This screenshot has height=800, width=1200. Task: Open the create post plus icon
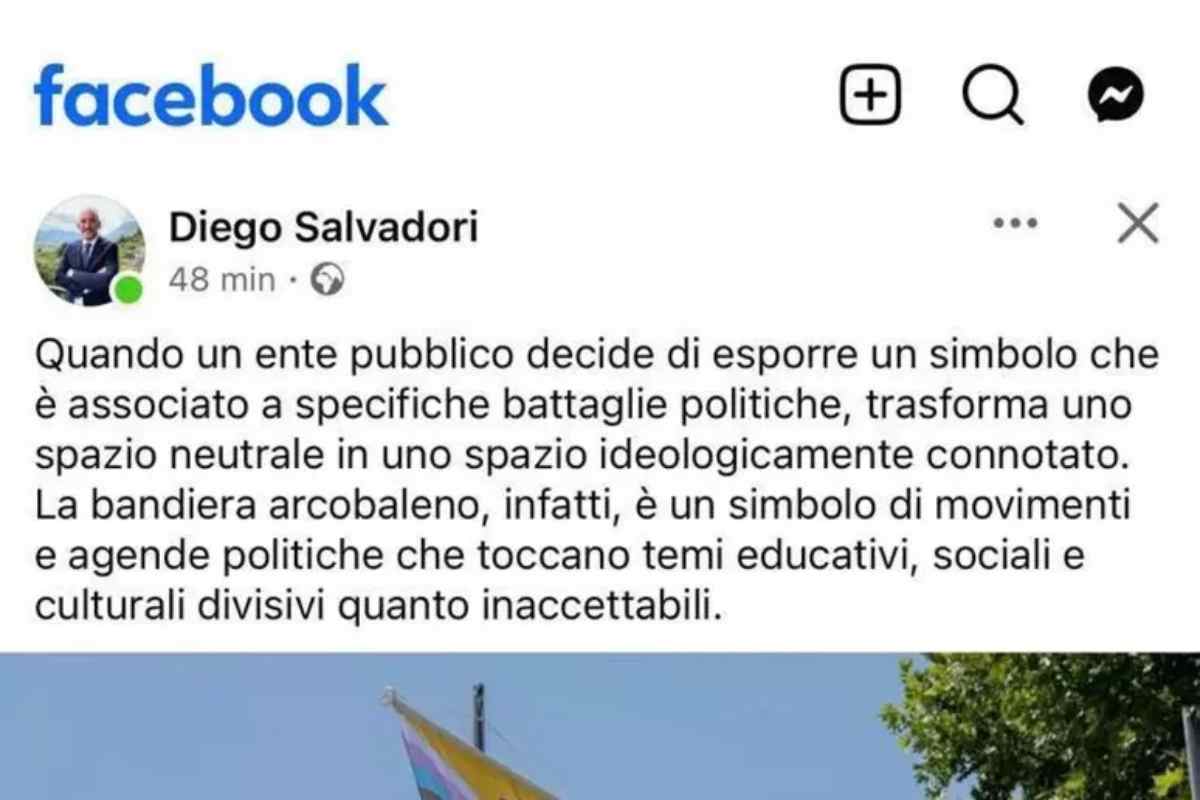tap(870, 95)
